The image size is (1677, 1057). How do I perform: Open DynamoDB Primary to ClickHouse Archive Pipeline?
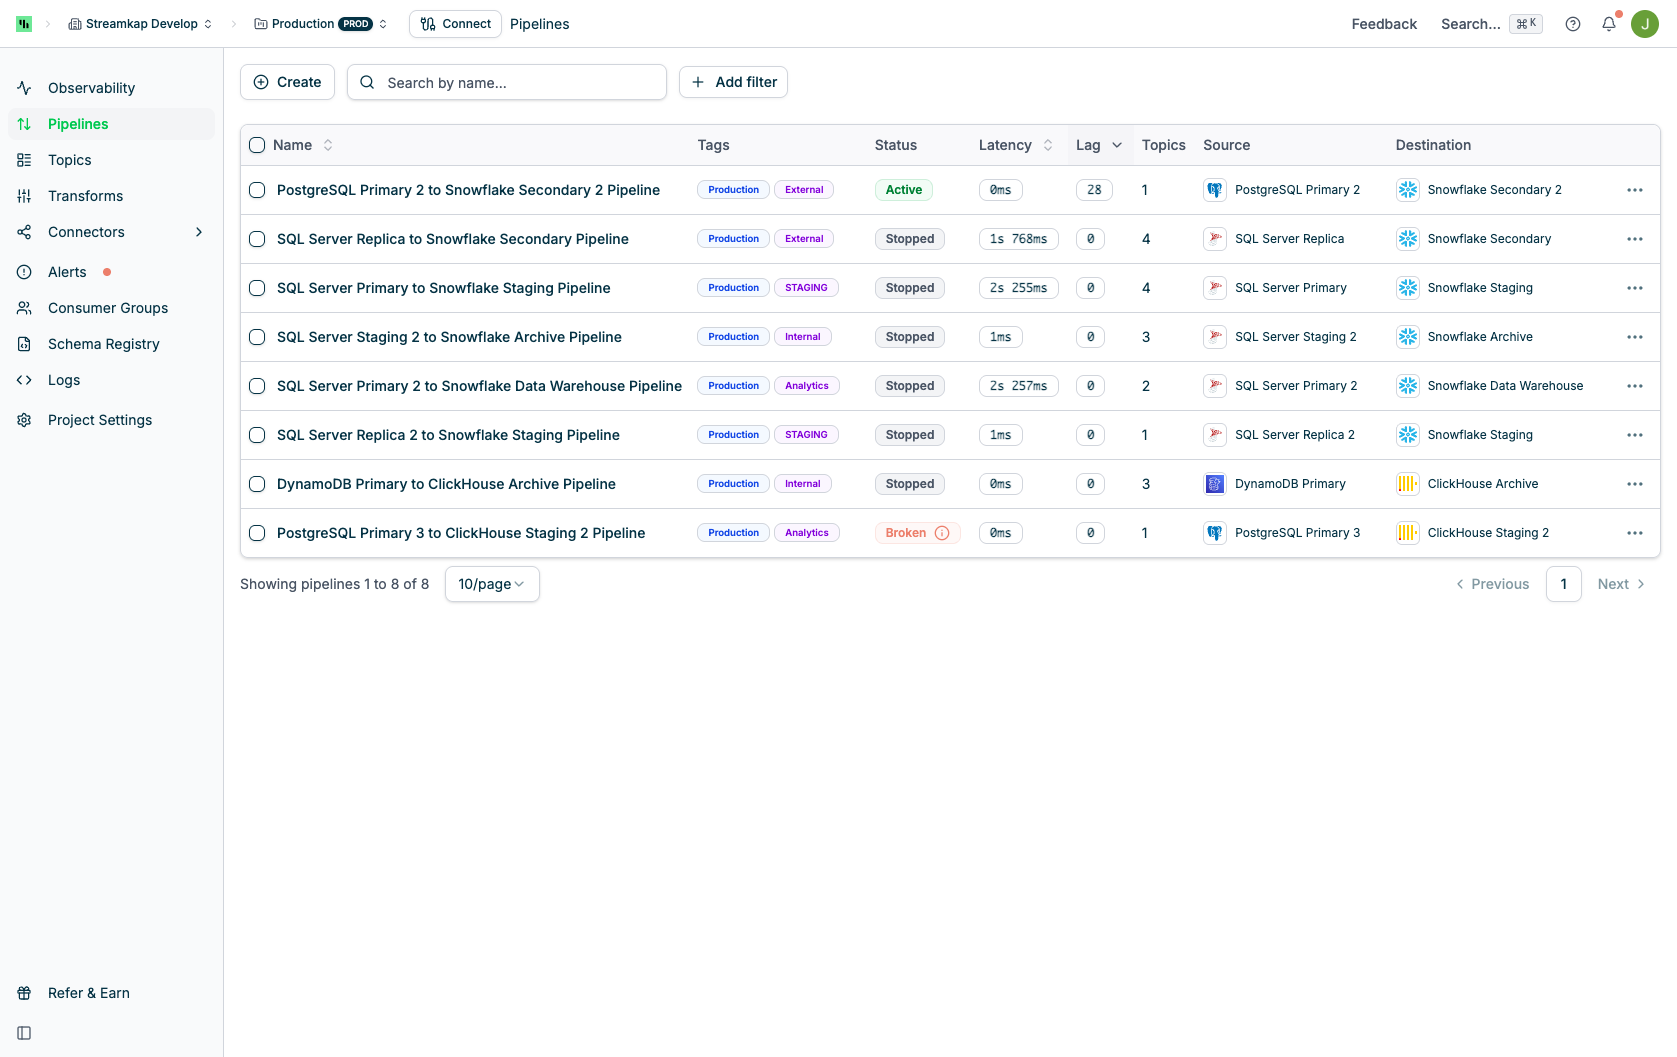[x=446, y=484]
